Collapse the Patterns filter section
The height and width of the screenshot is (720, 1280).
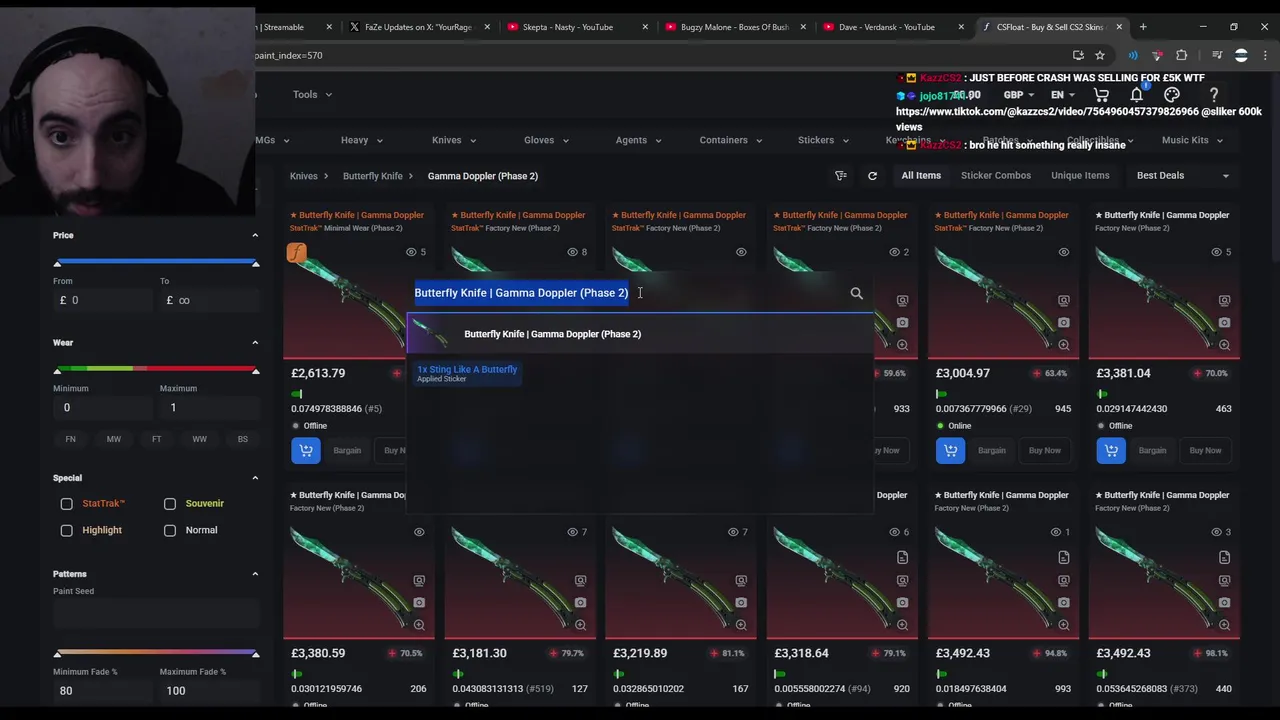click(255, 574)
